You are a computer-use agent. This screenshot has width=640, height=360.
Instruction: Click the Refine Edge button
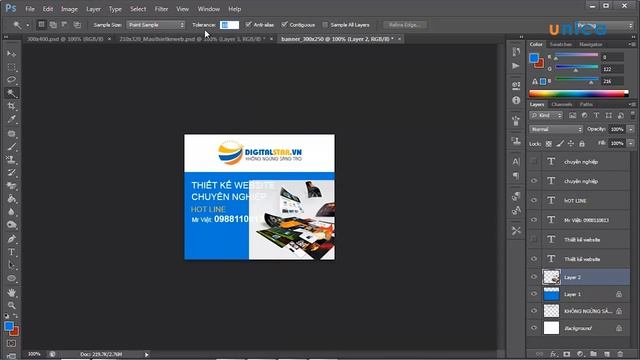(405, 25)
